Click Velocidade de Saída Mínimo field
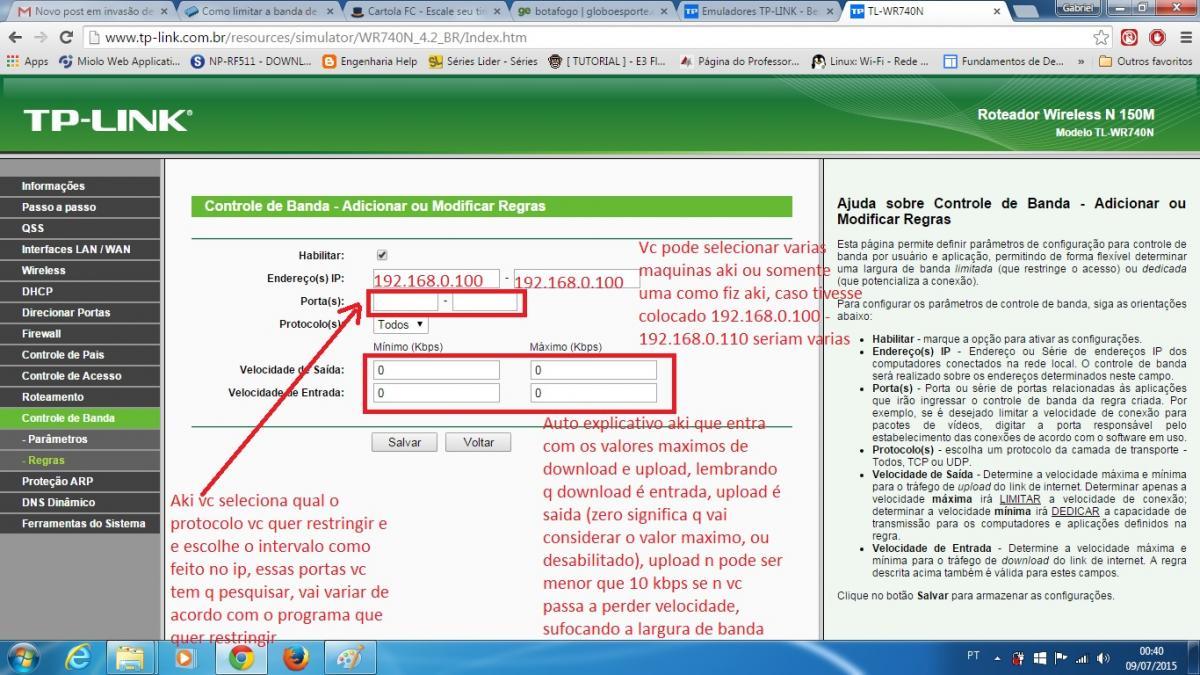Viewport: 1200px width, 675px height. pos(436,370)
